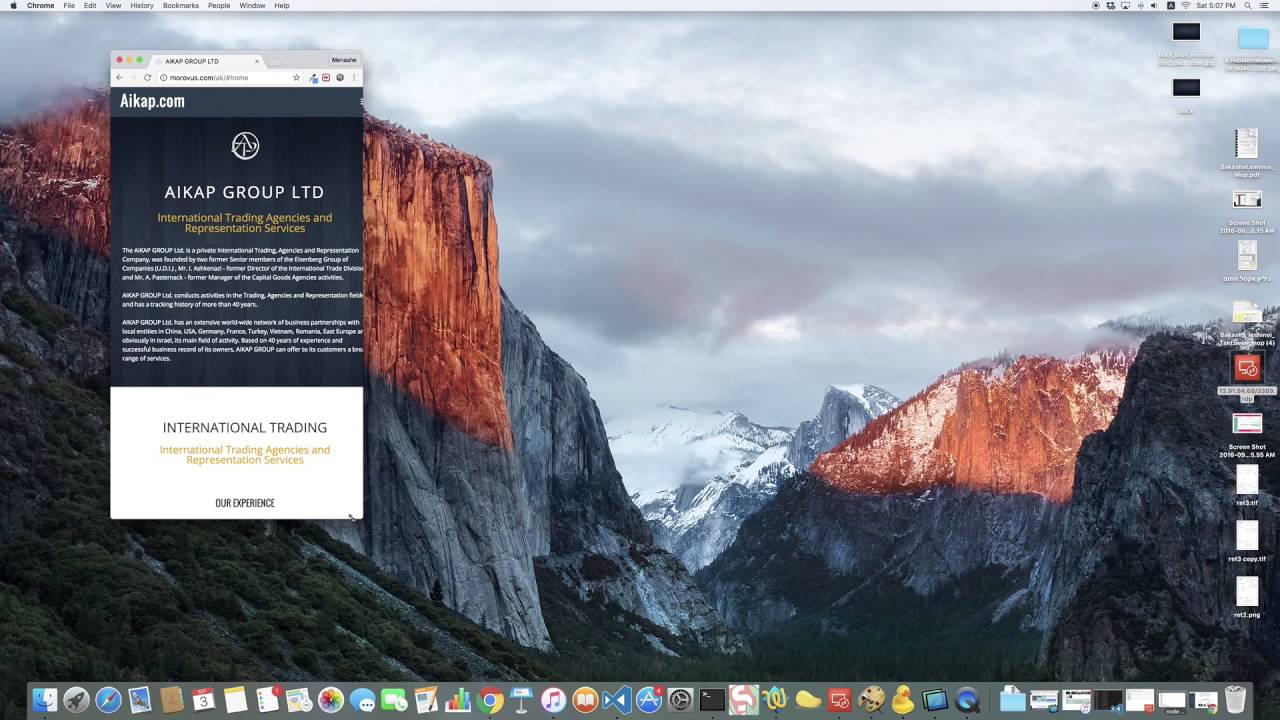
Task: Open iTunes from the Dock
Action: pyautogui.click(x=553, y=700)
